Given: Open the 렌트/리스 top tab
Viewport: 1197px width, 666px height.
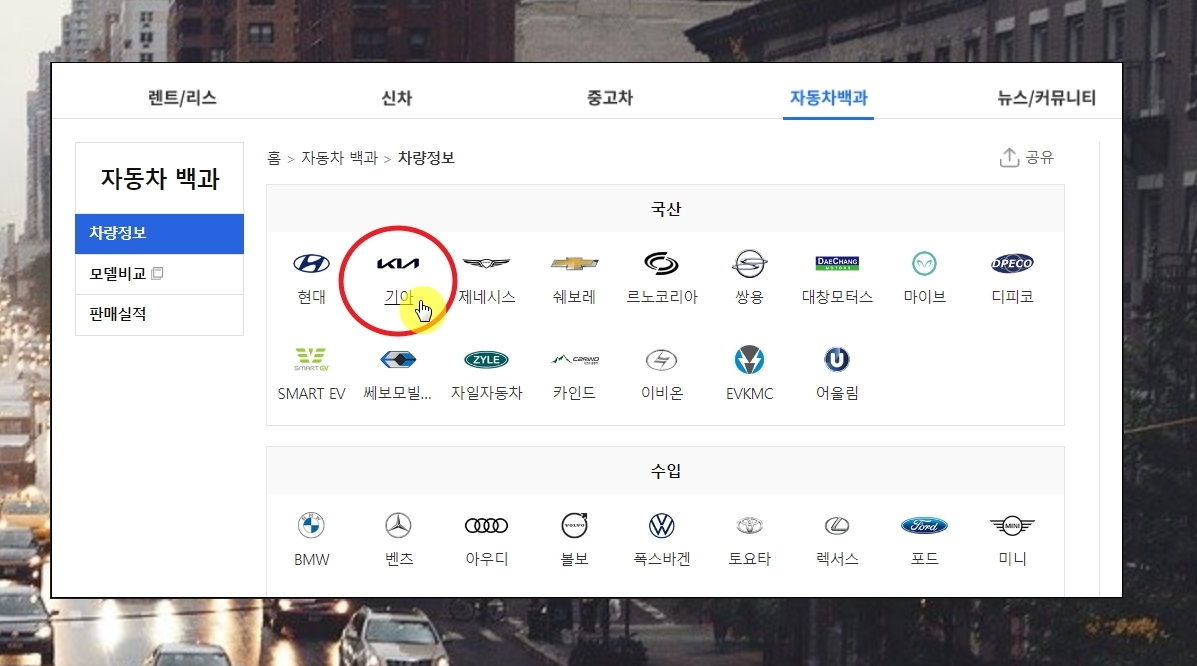Looking at the screenshot, I should coord(182,98).
